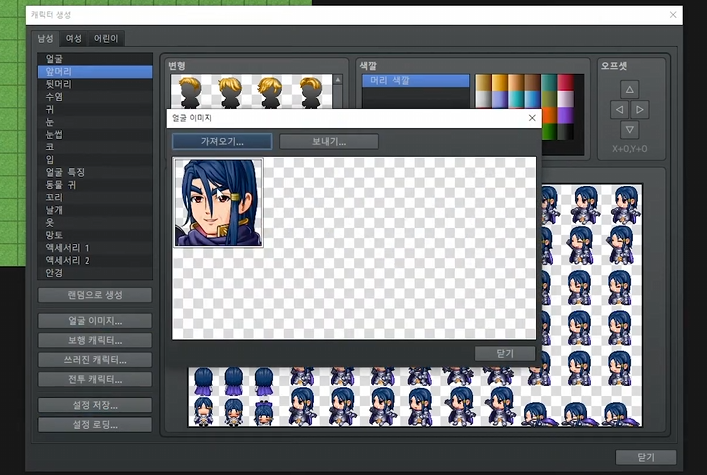The width and height of the screenshot is (707, 475).
Task: Select 뒷머리 in the parts list
Action: (x=95, y=84)
